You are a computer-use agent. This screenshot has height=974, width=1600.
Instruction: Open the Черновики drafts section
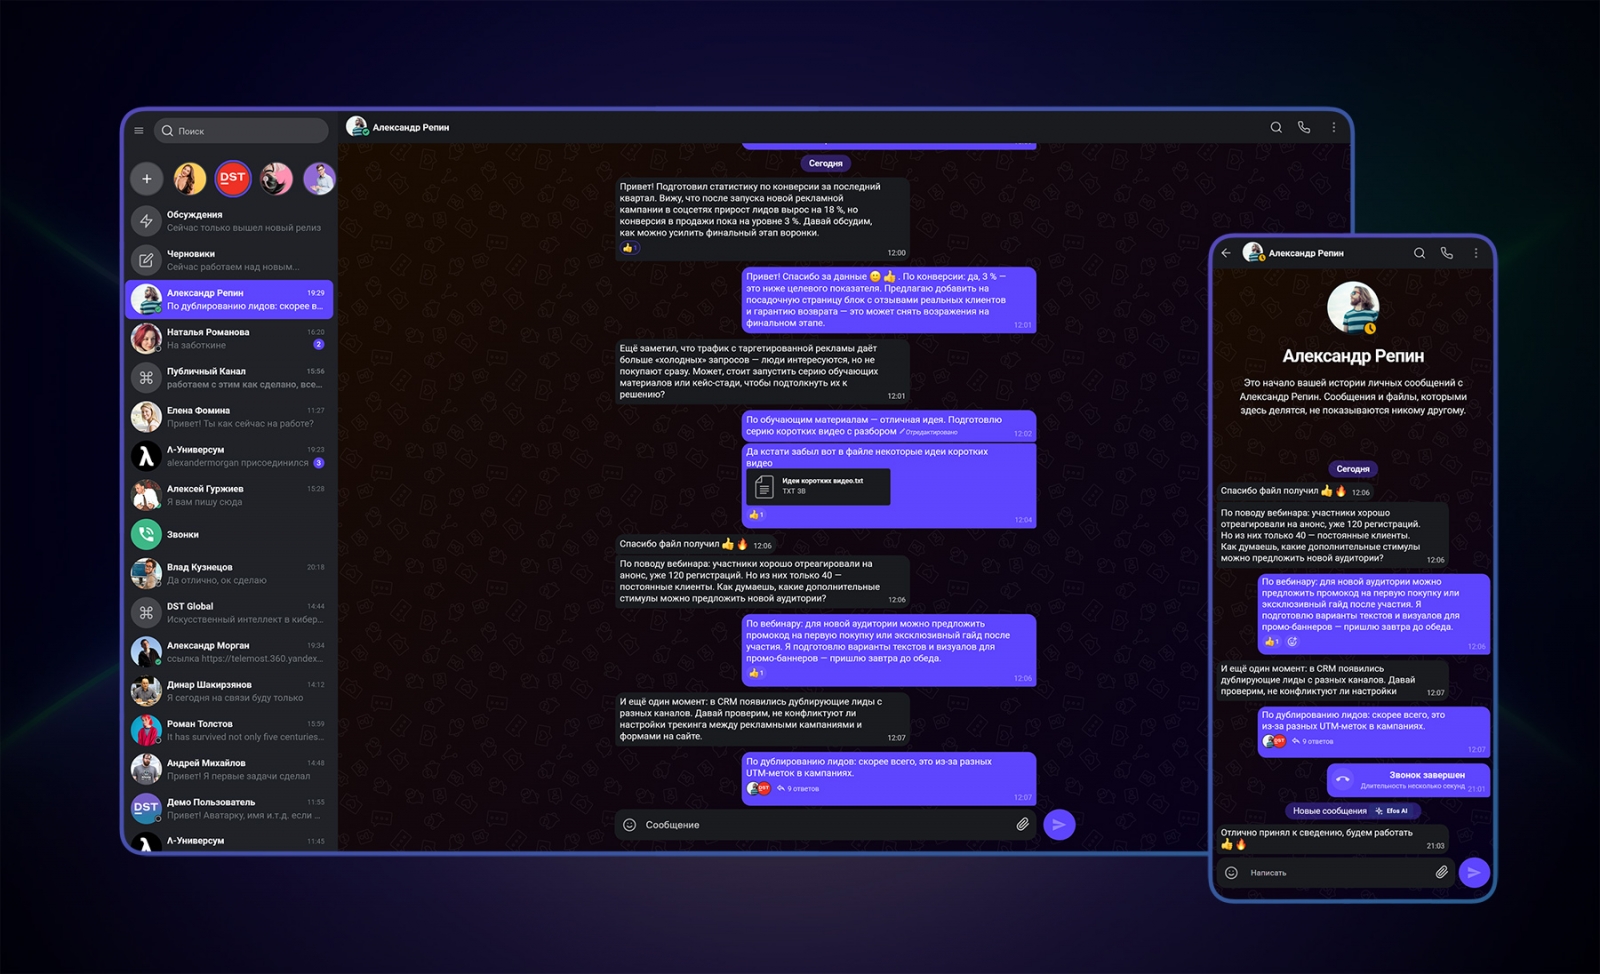coord(230,260)
